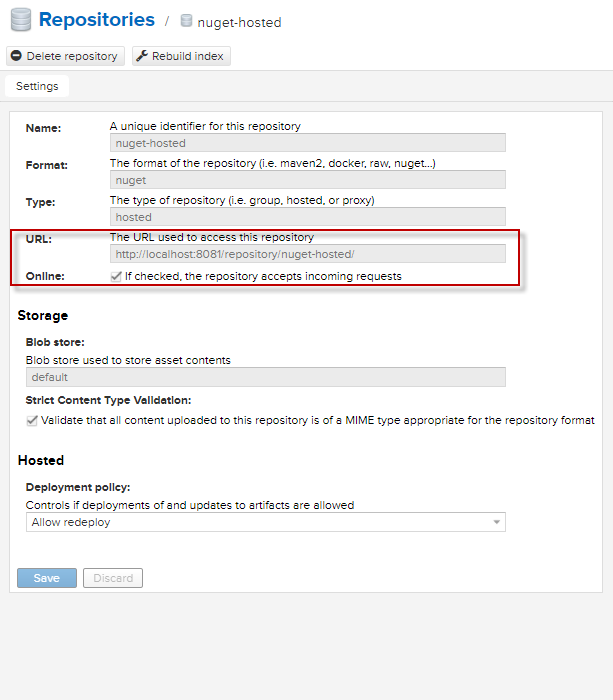The image size is (613, 700).
Task: Go to the Repositories heading link
Action: (96, 20)
